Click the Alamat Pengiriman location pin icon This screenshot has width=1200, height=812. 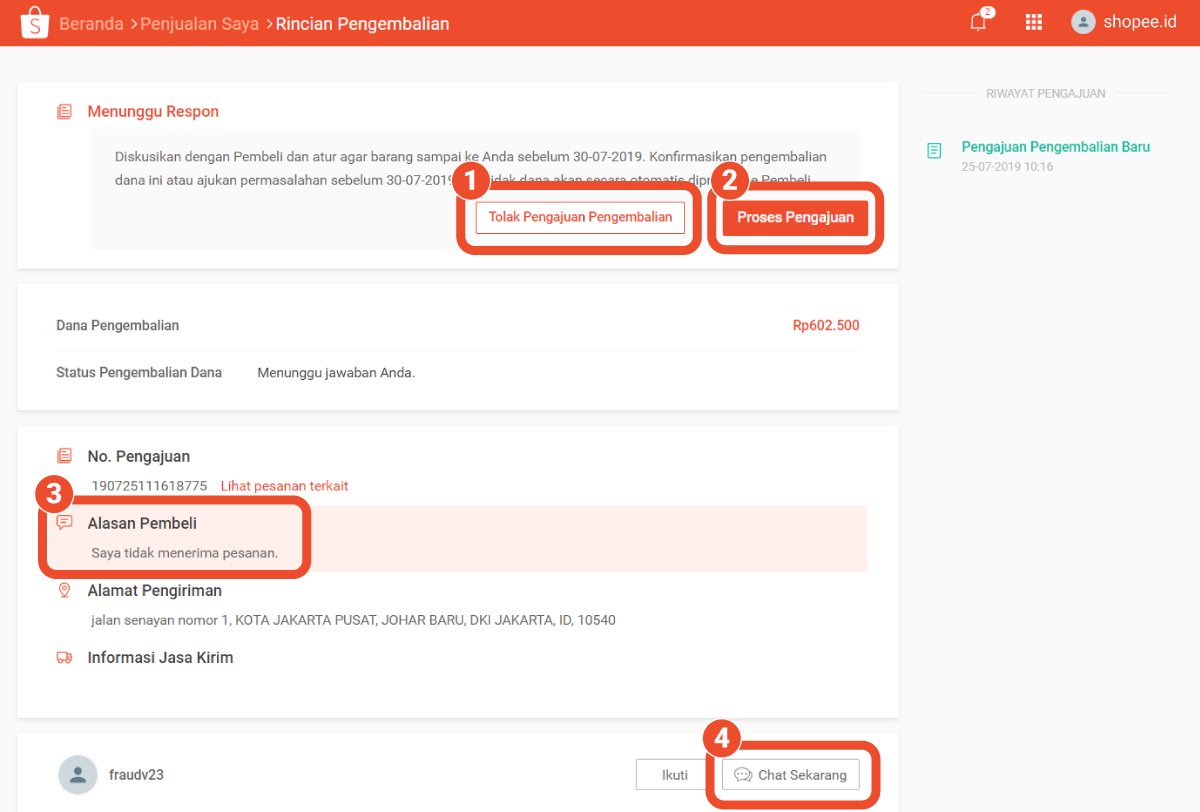pos(65,591)
